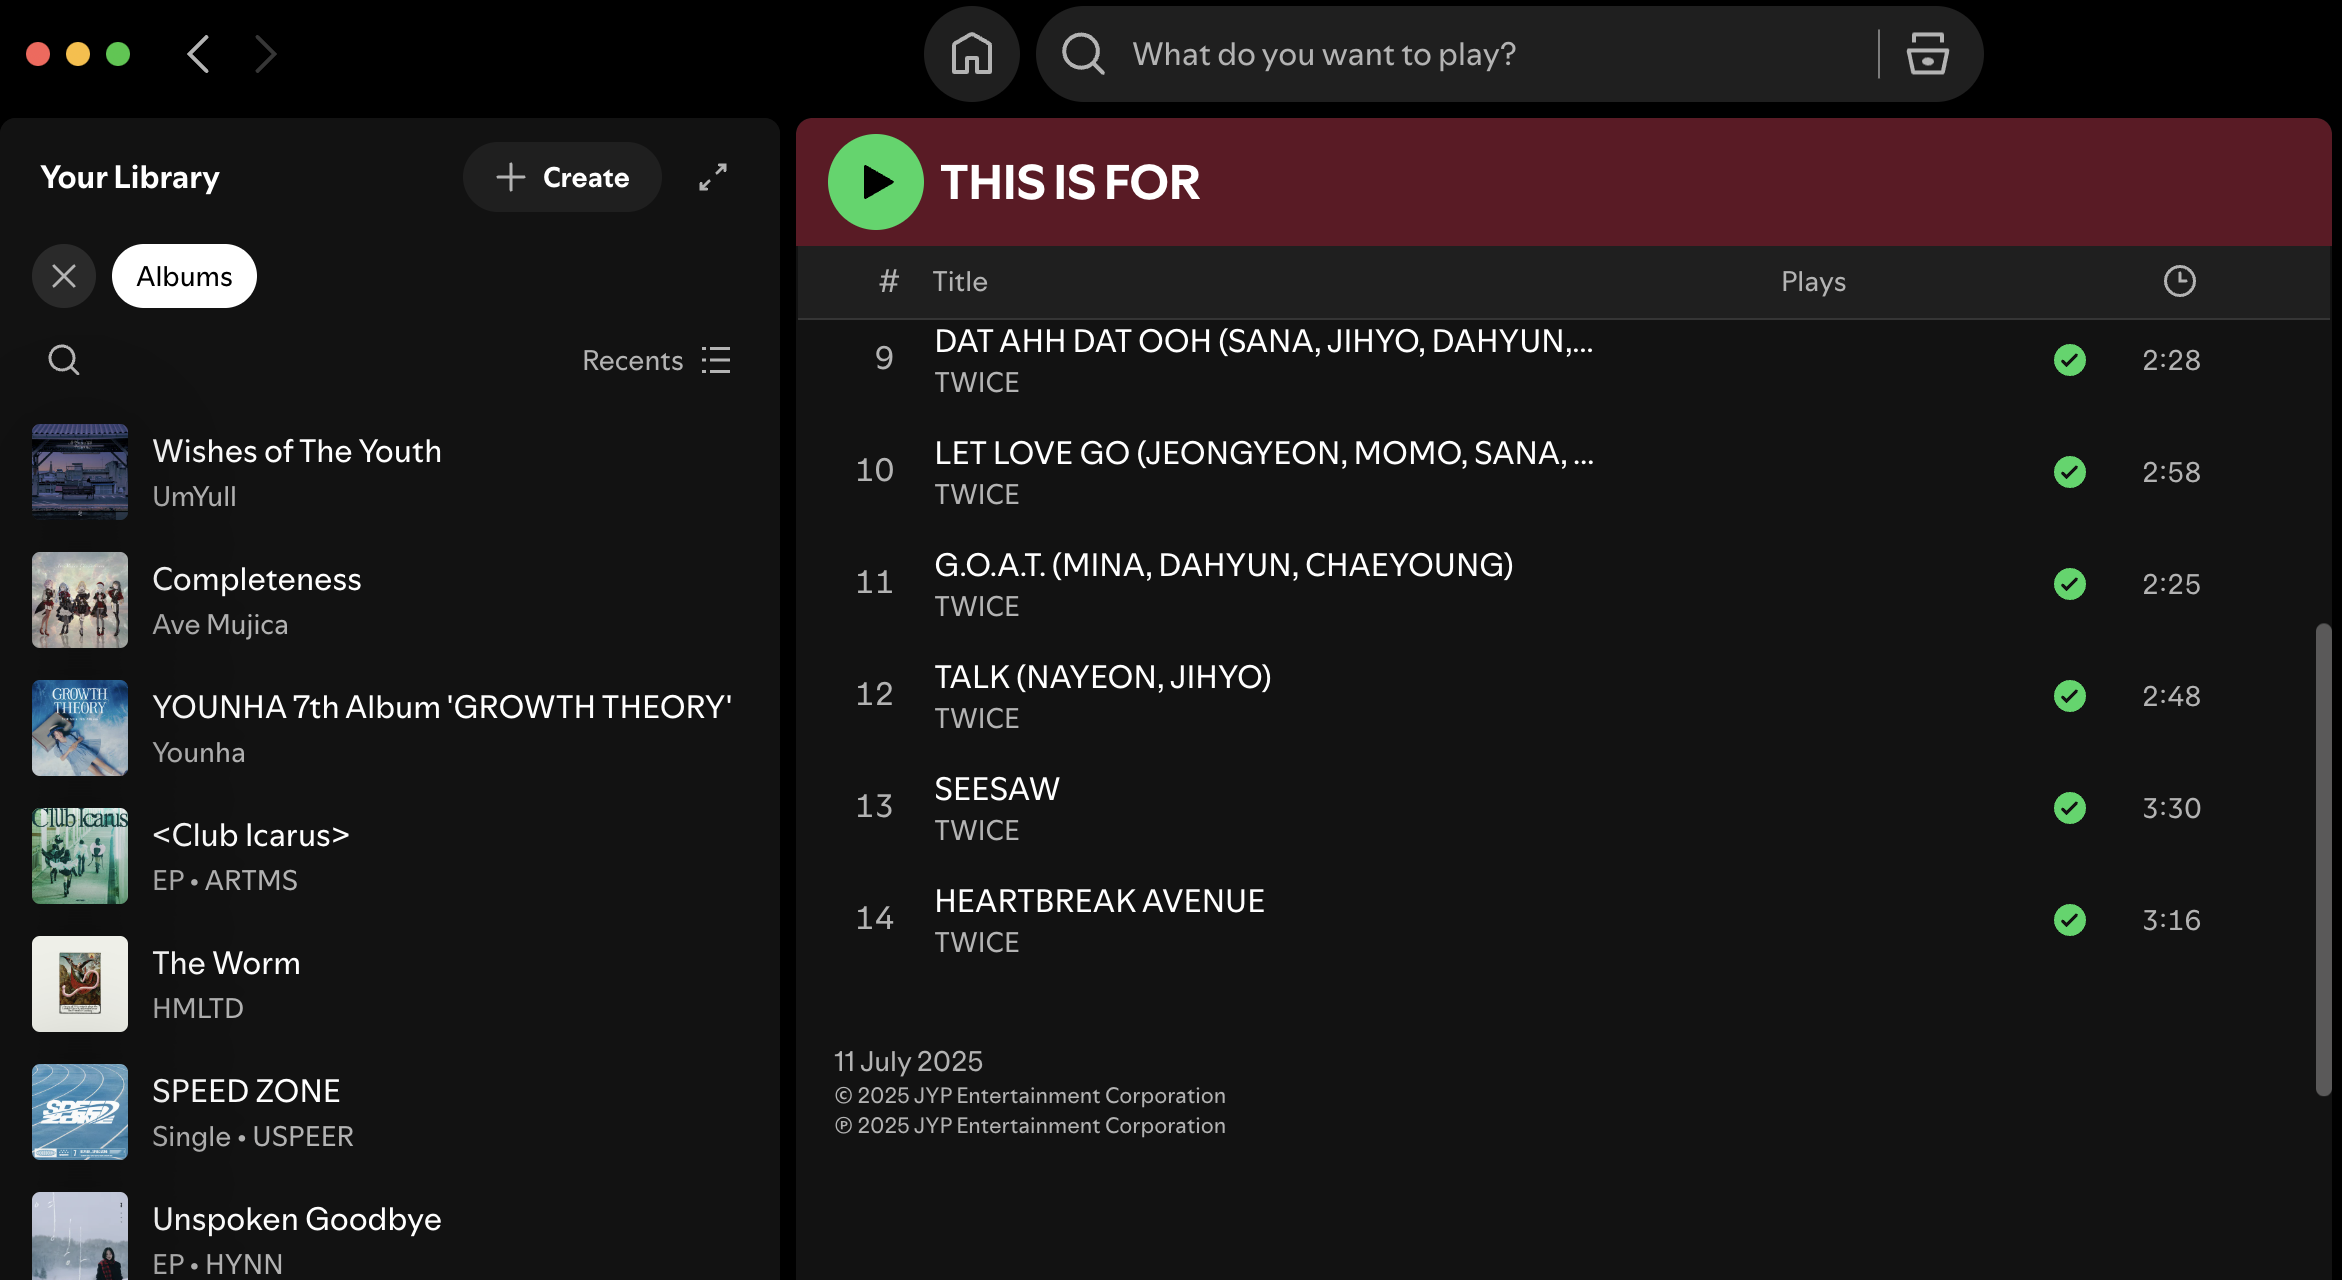Viewport: 2342px width, 1280px height.
Task: Toggle saved checkmark for TALK
Action: (2070, 696)
